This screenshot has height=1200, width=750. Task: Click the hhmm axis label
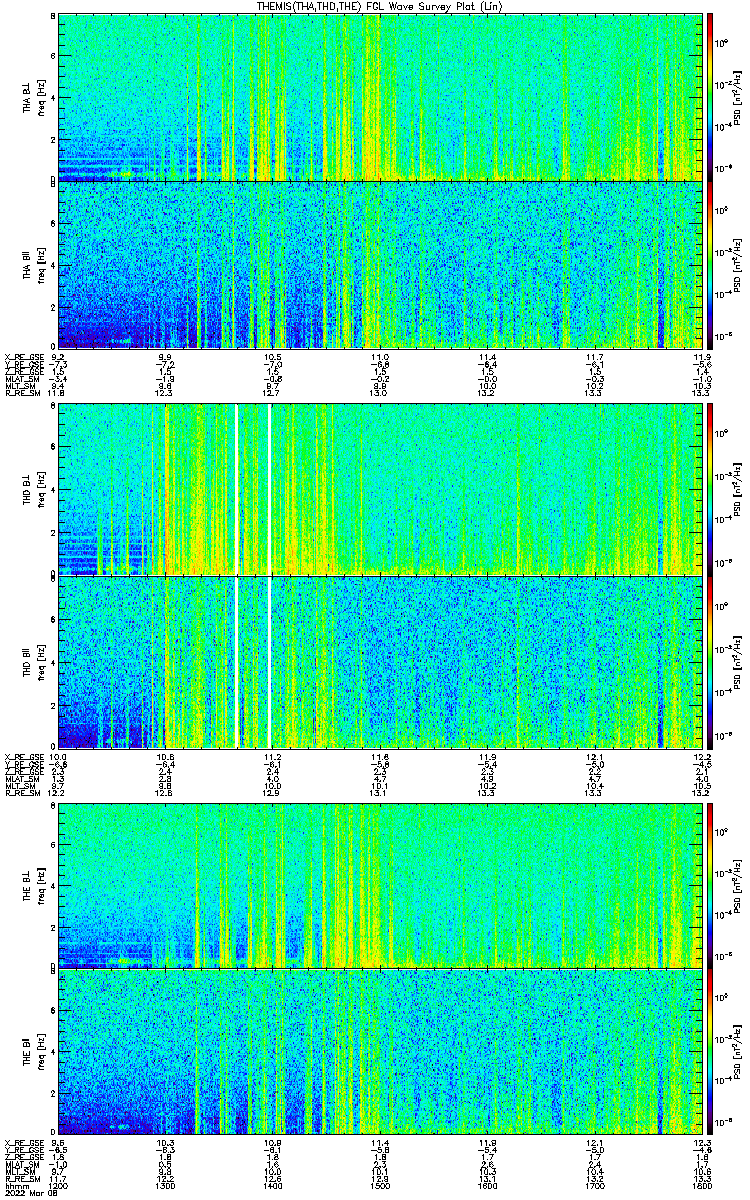click(x=14, y=1185)
